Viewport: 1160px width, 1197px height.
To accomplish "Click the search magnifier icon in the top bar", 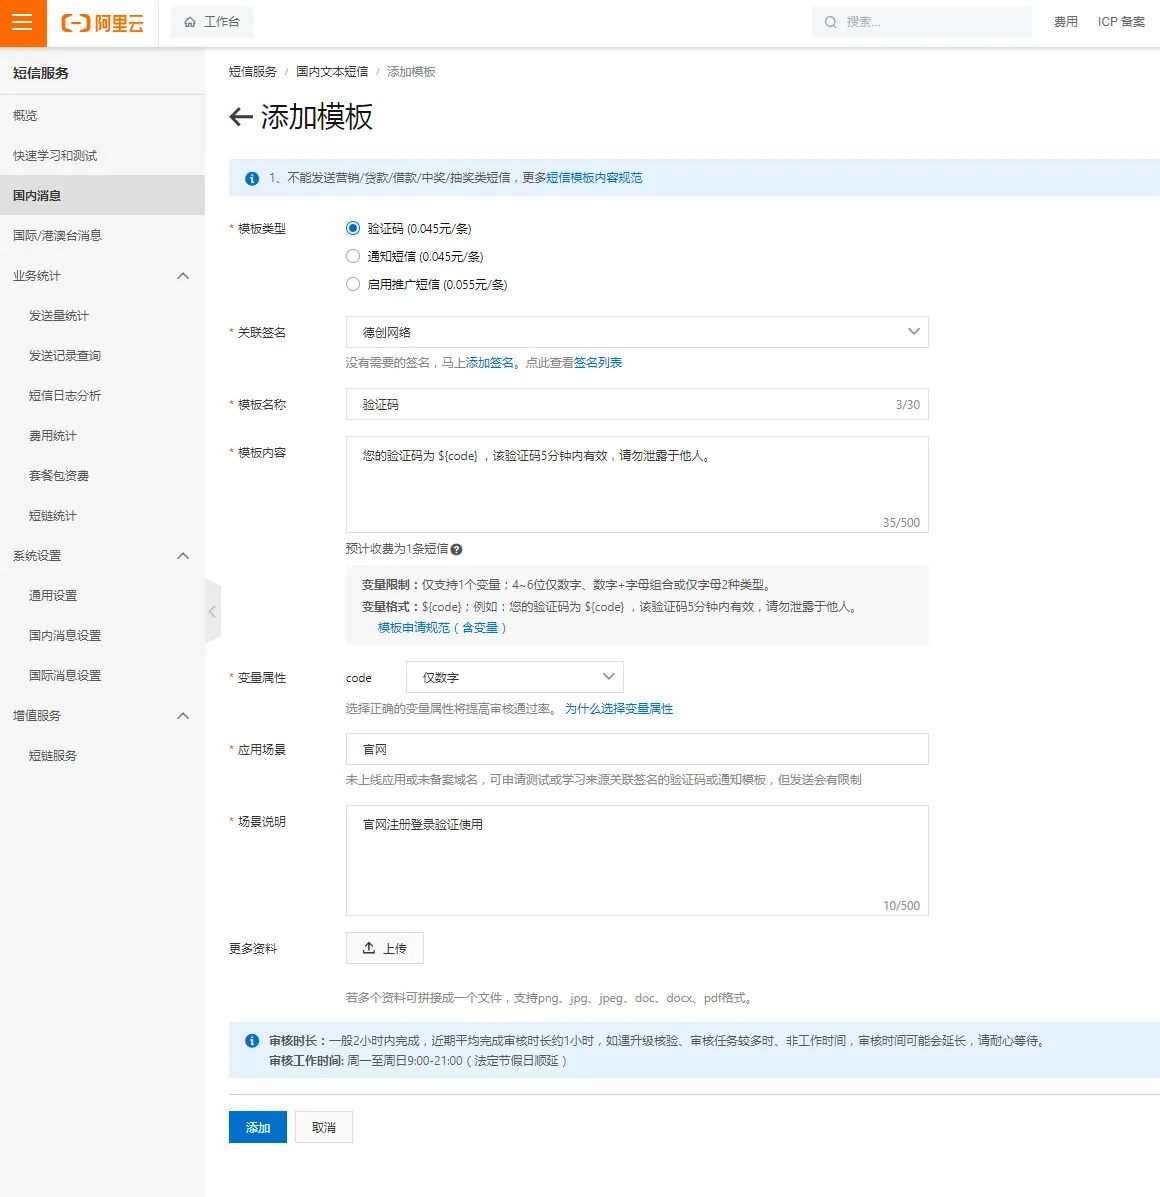I will coord(830,22).
